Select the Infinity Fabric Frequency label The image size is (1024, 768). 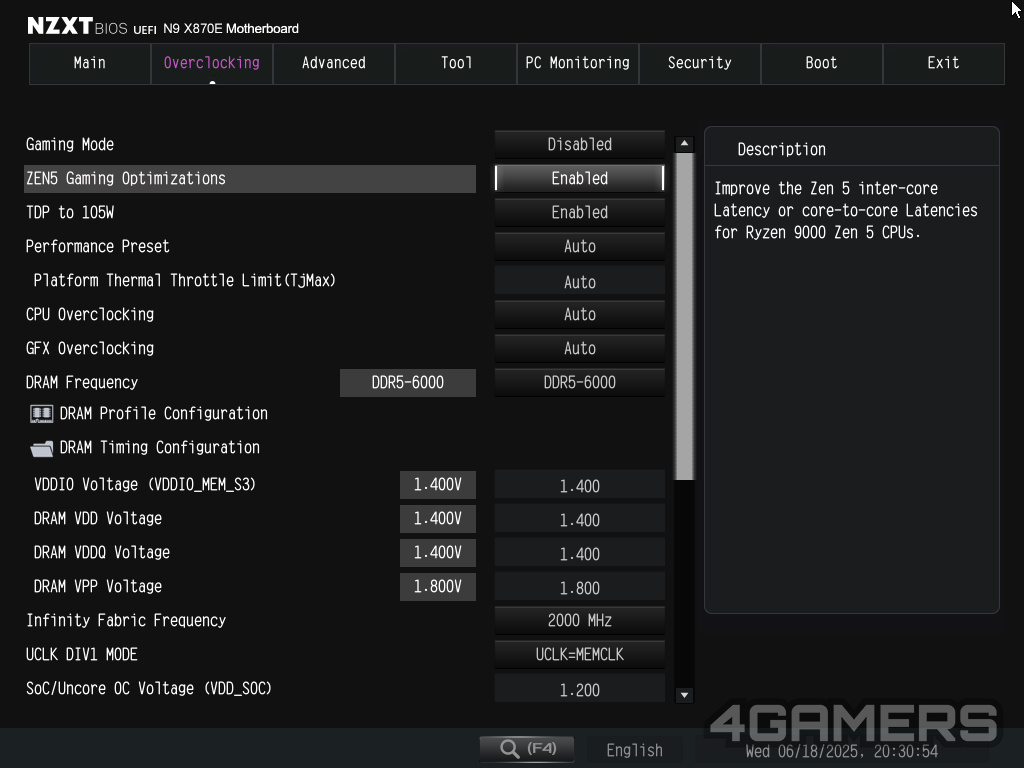[x=126, y=620]
